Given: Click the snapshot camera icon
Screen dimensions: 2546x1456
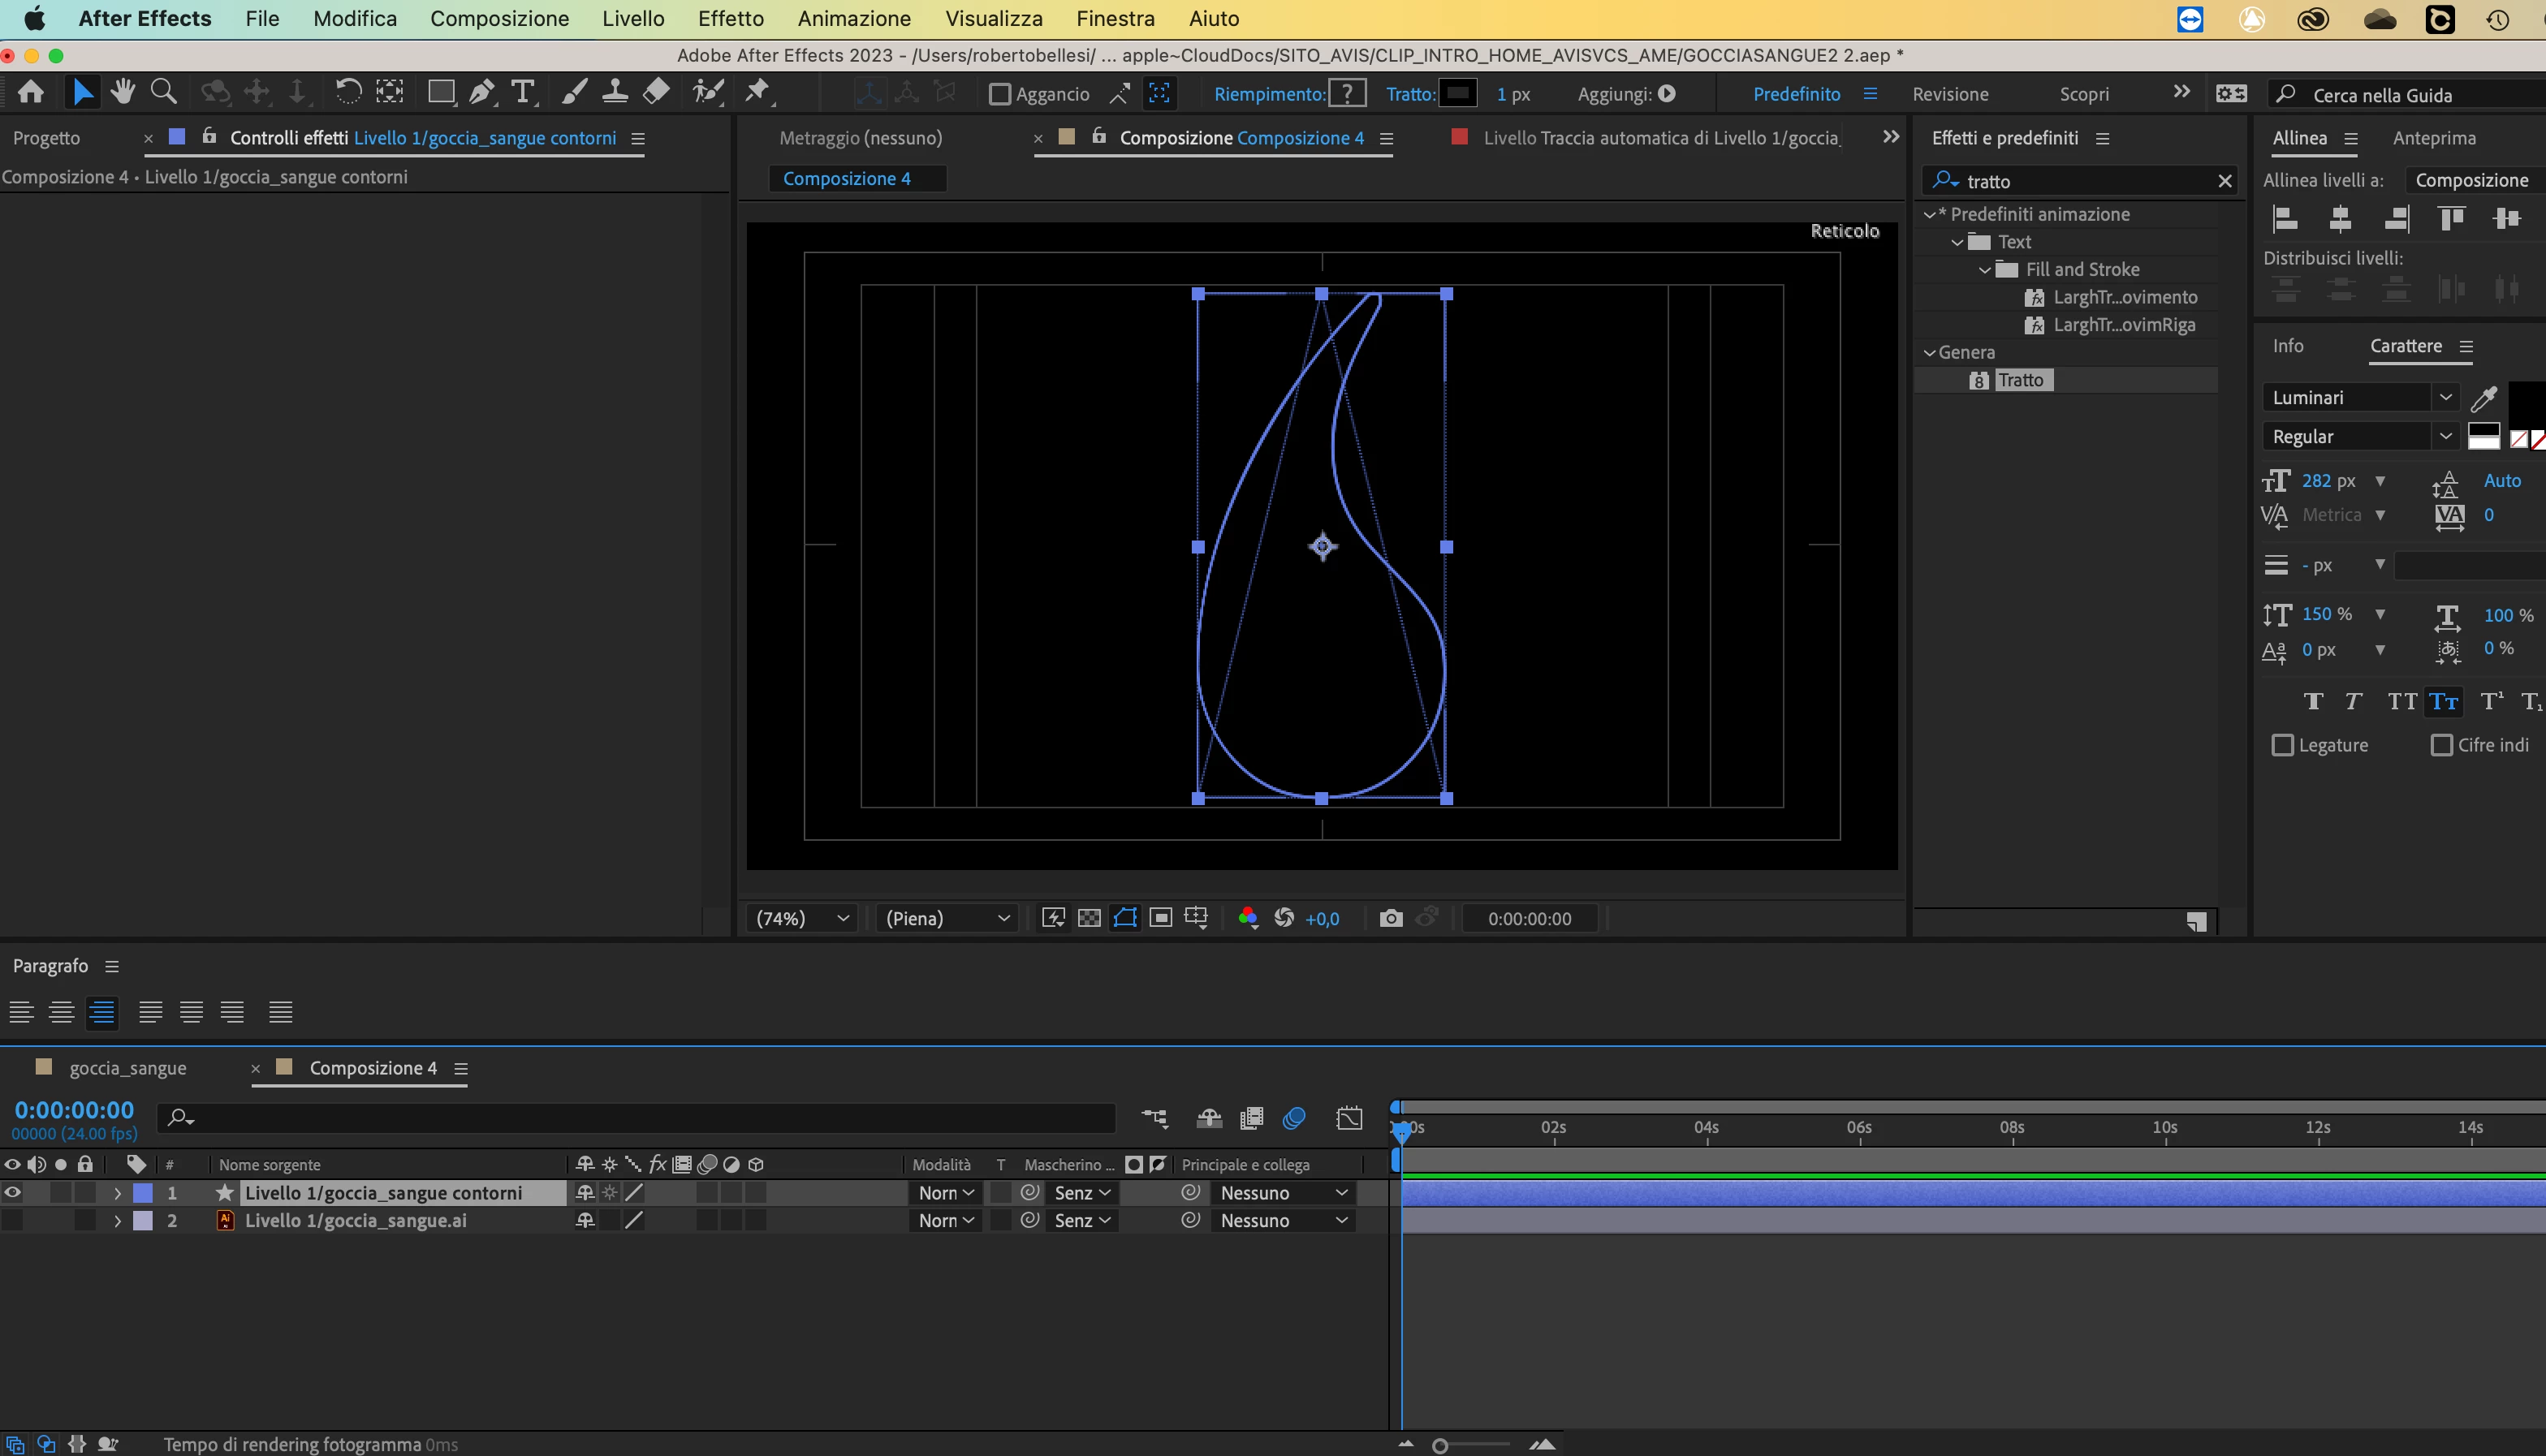Looking at the screenshot, I should (1390, 918).
